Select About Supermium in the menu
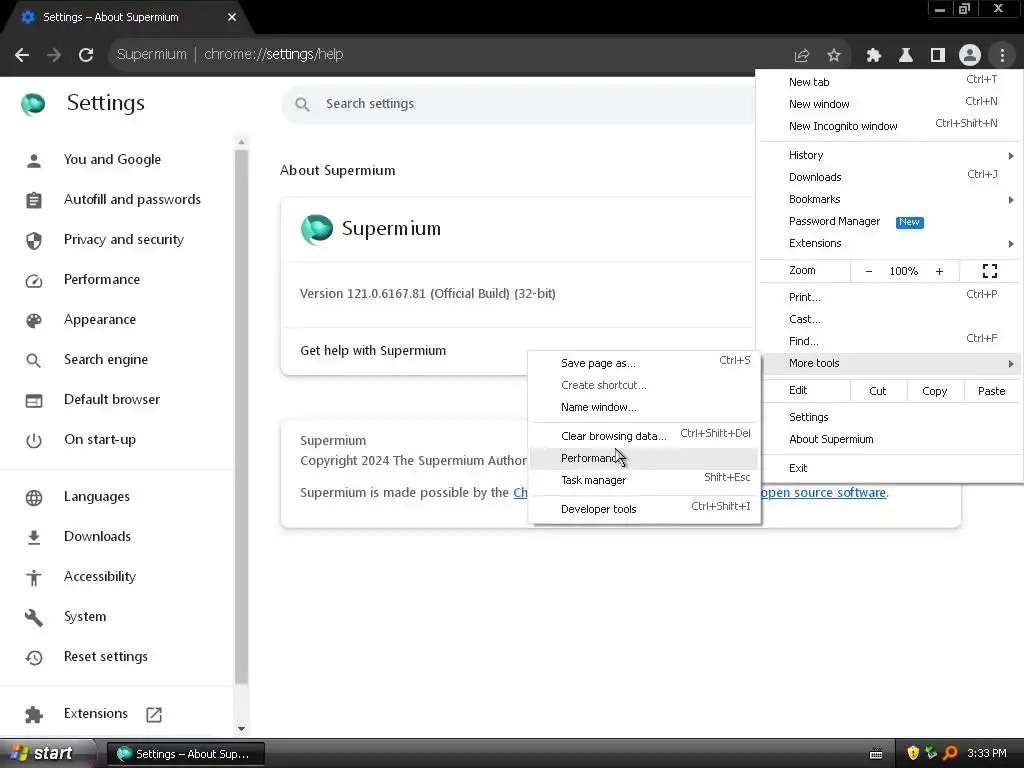The height and width of the screenshot is (768, 1024). [x=890, y=439]
